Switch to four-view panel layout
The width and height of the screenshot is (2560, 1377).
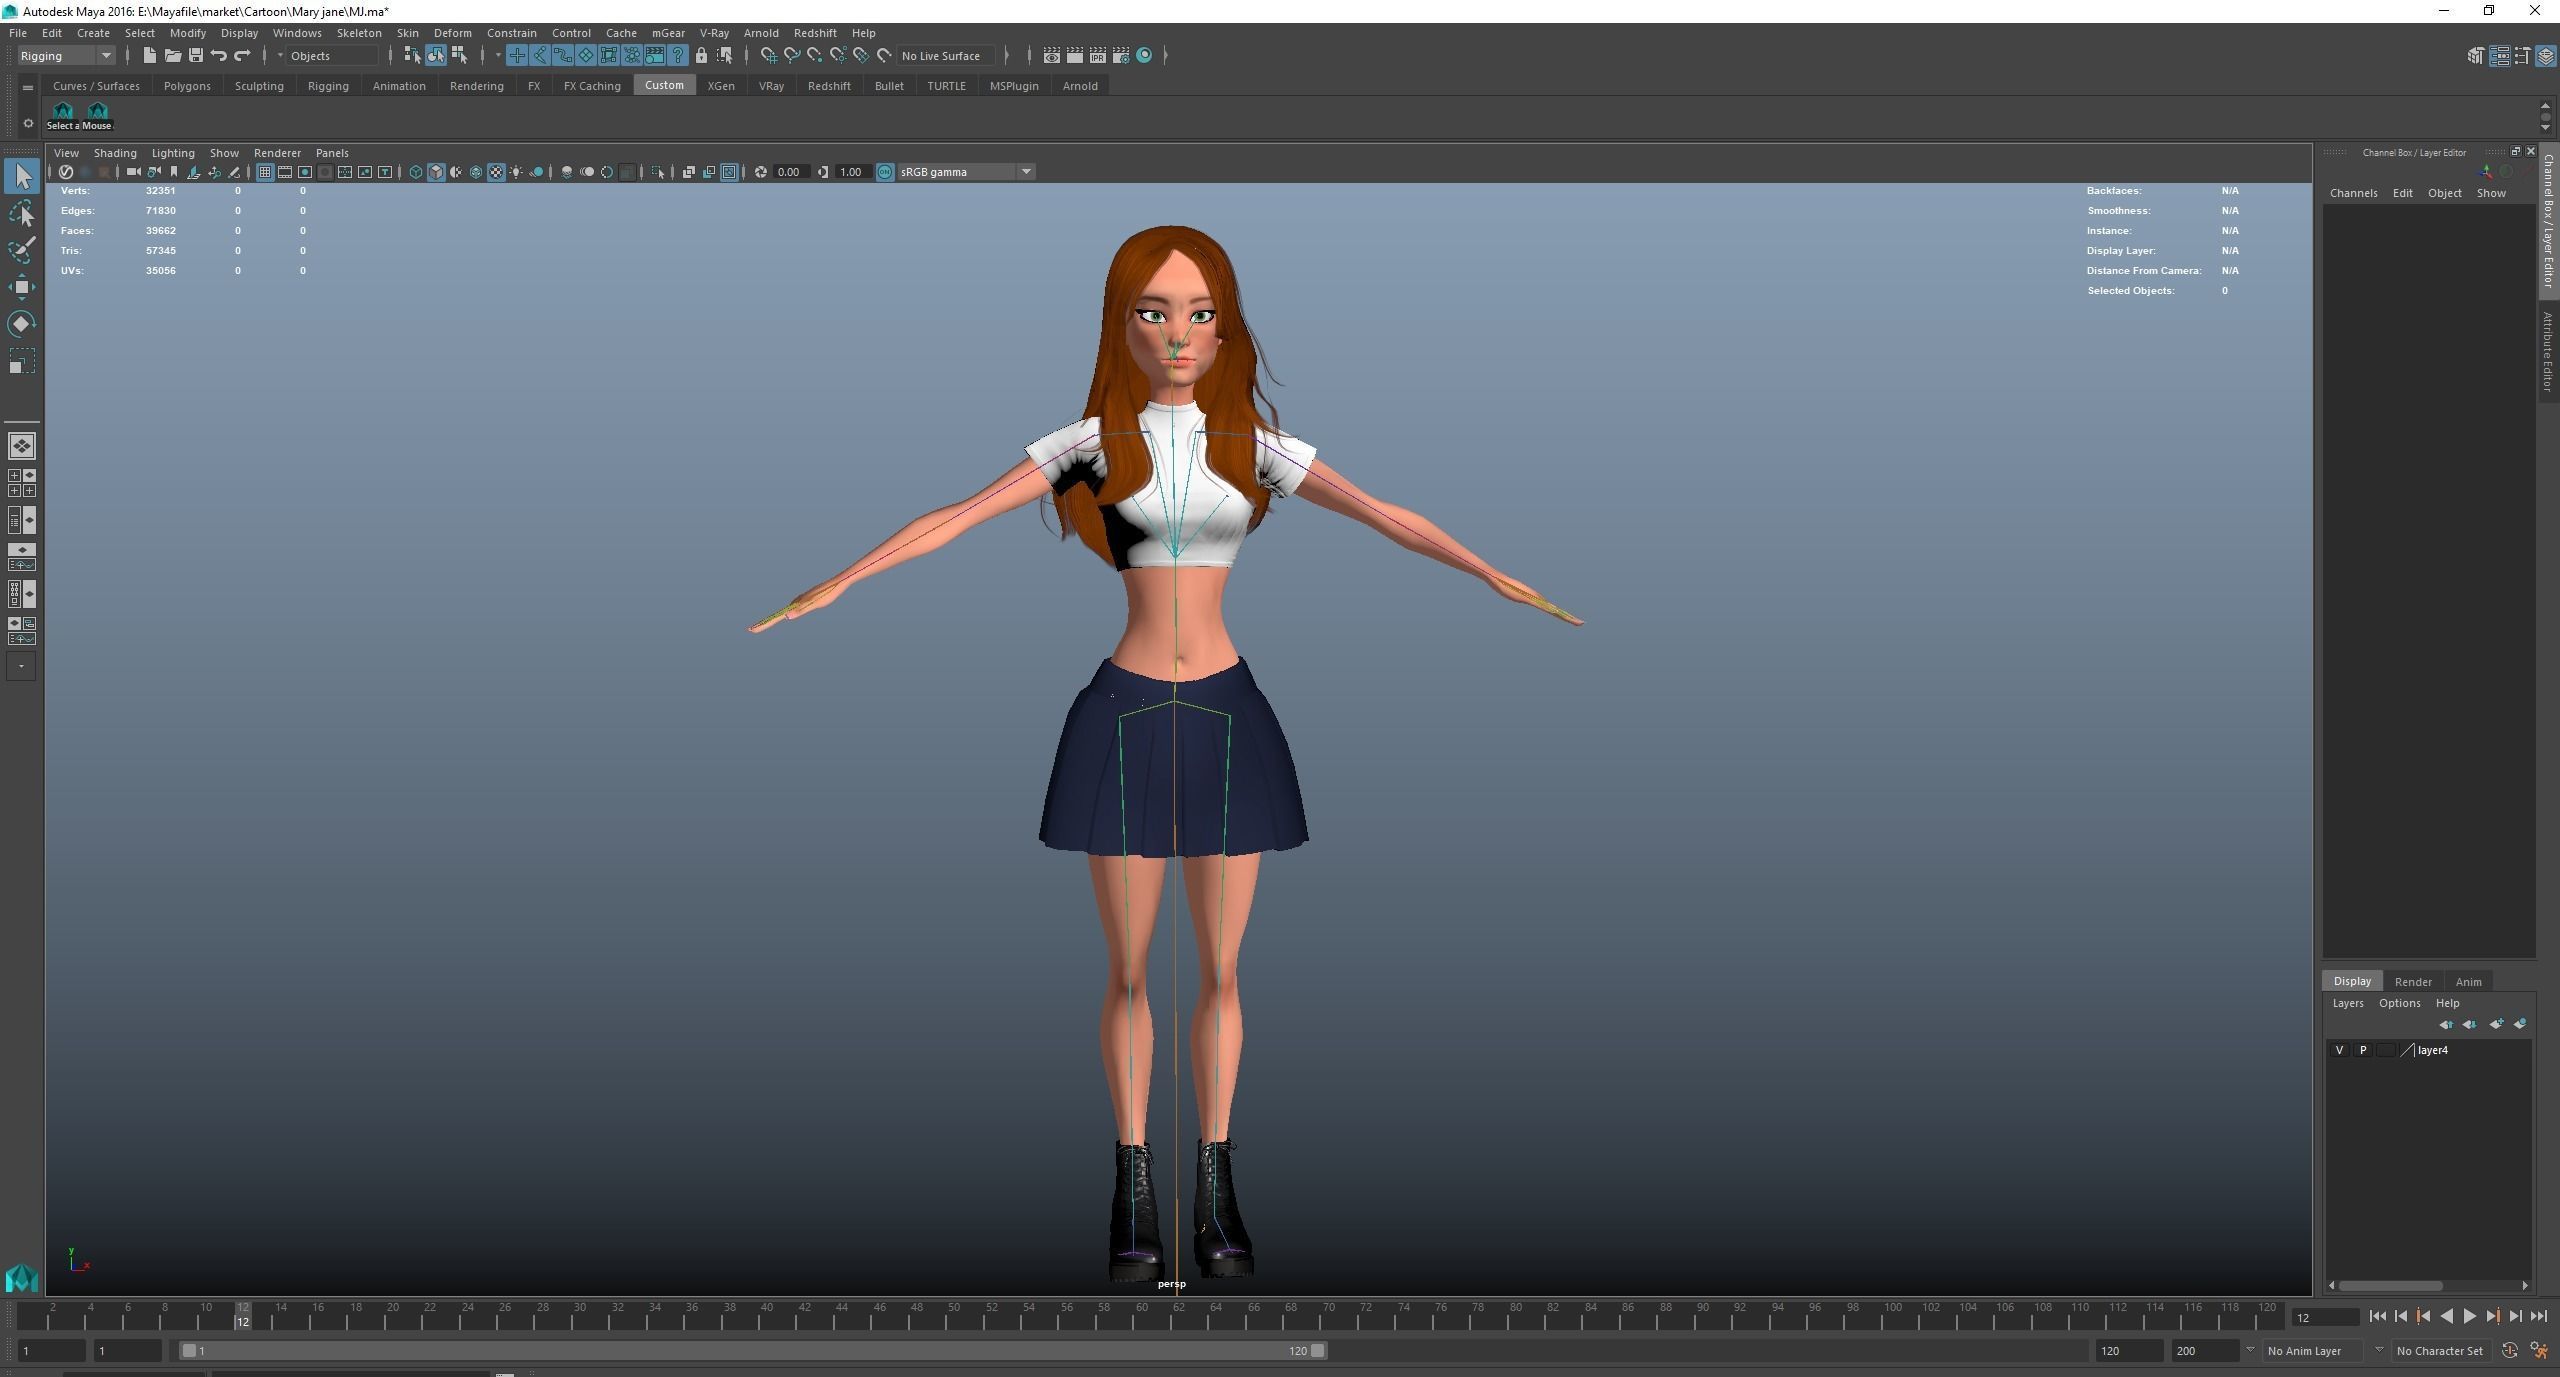click(22, 483)
